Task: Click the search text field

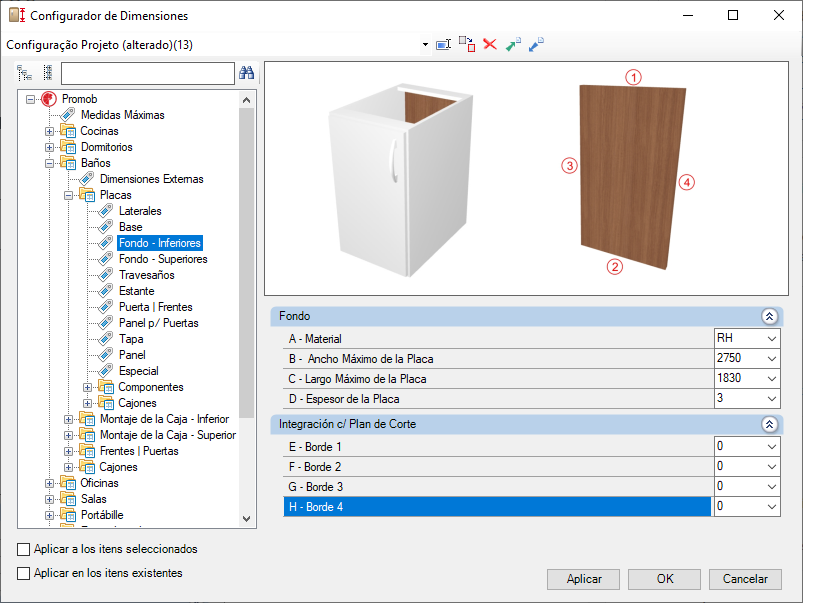Action: click(x=148, y=73)
